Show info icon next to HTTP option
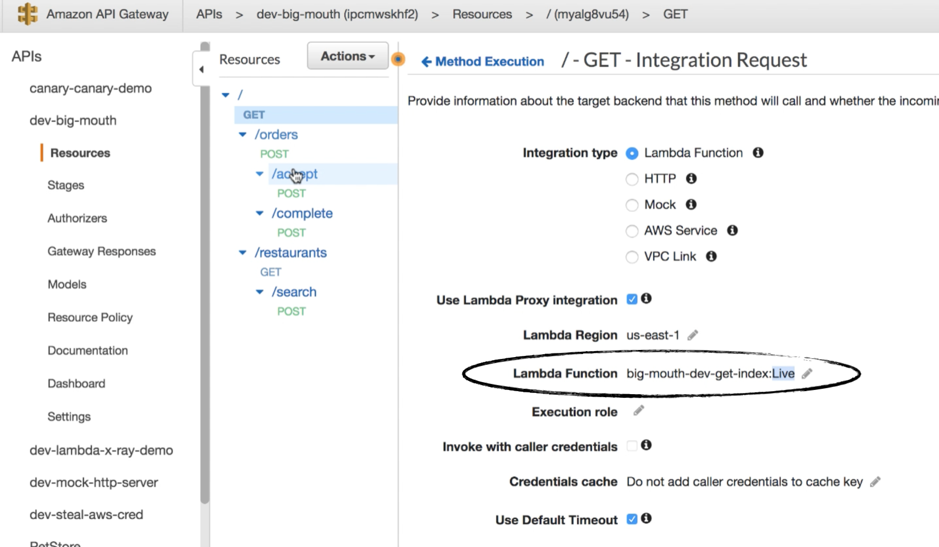 [x=691, y=179]
